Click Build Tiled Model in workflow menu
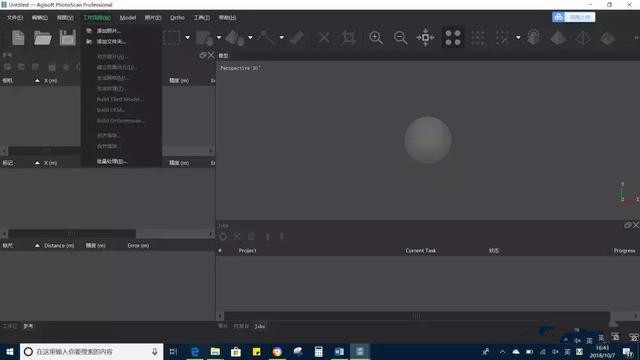640x360 pixels. coord(121,99)
